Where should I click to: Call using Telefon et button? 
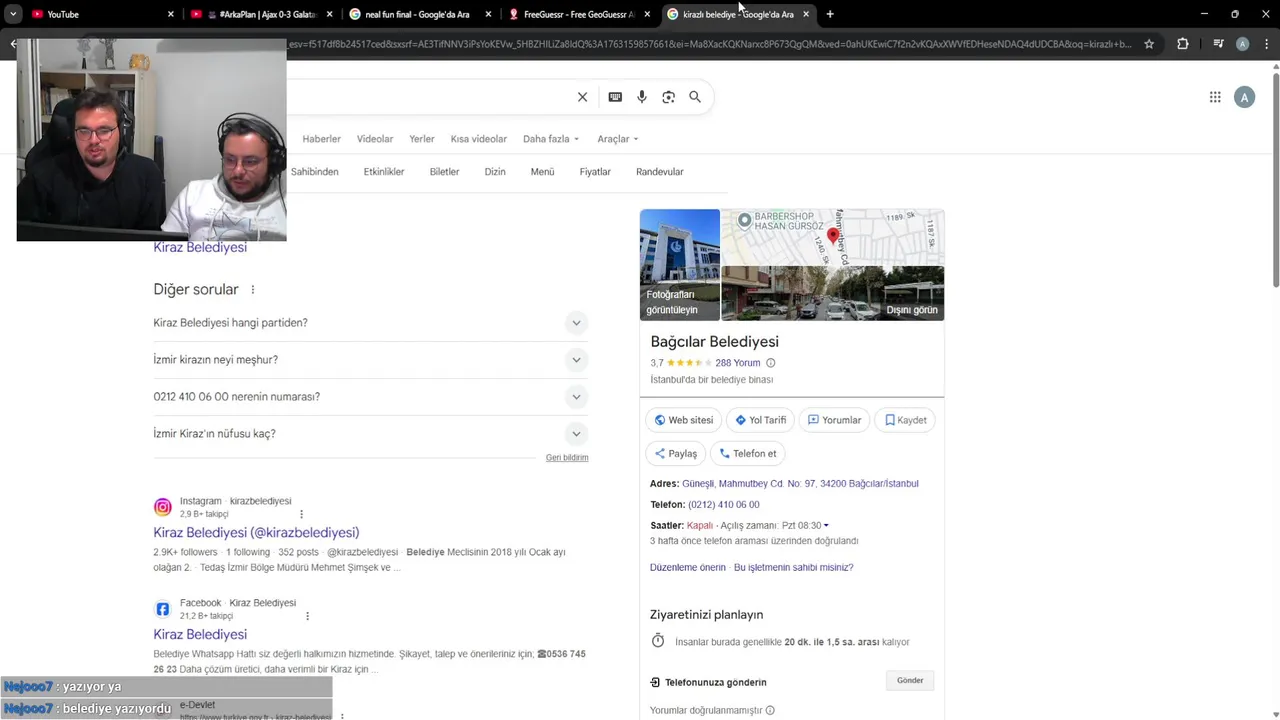click(748, 454)
